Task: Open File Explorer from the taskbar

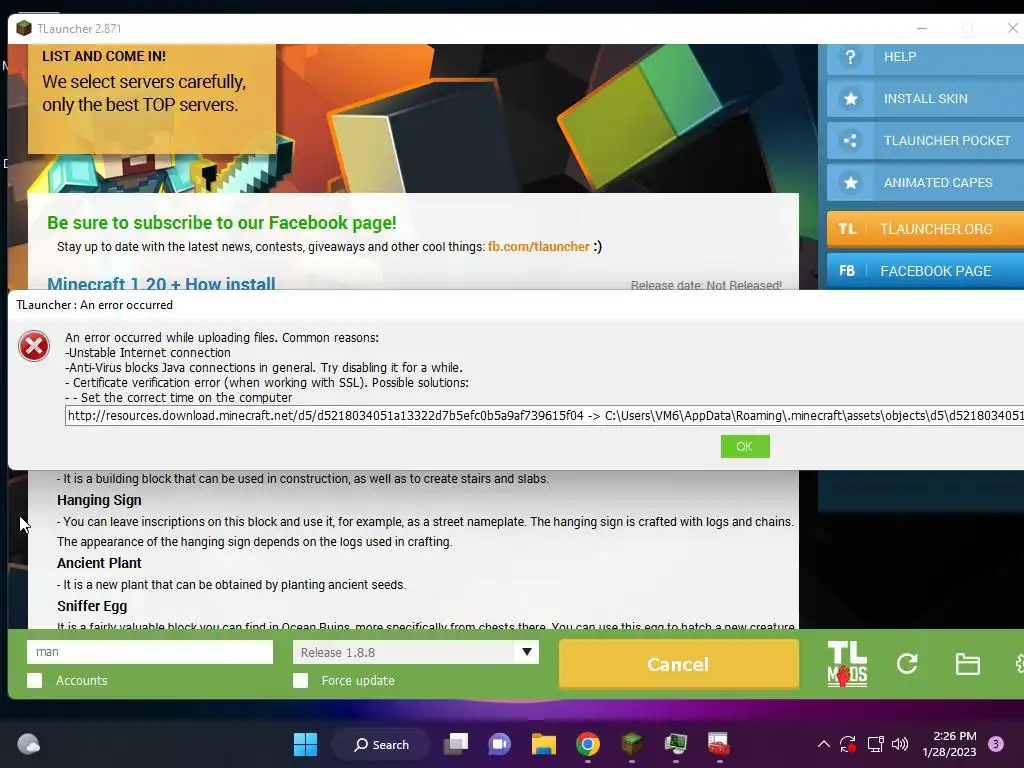Action: pyautogui.click(x=543, y=744)
